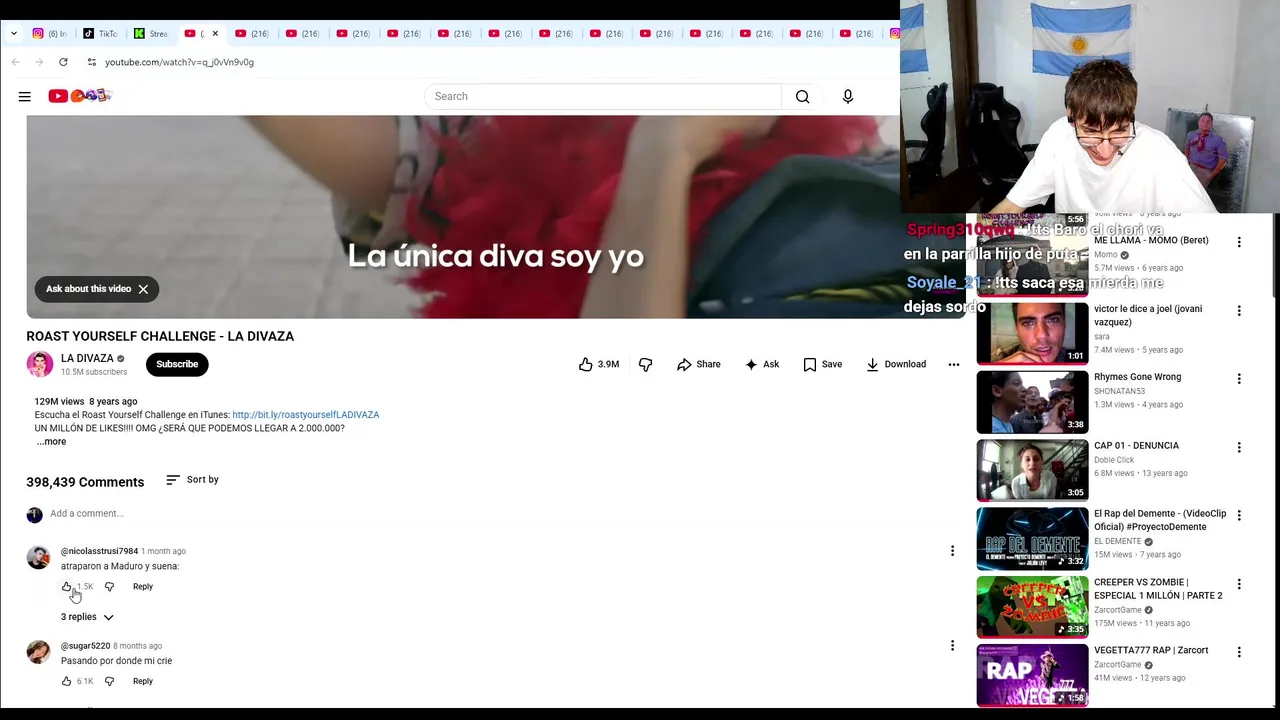Open more actions menu beside Download
This screenshot has width=1280, height=720.
coord(954,364)
